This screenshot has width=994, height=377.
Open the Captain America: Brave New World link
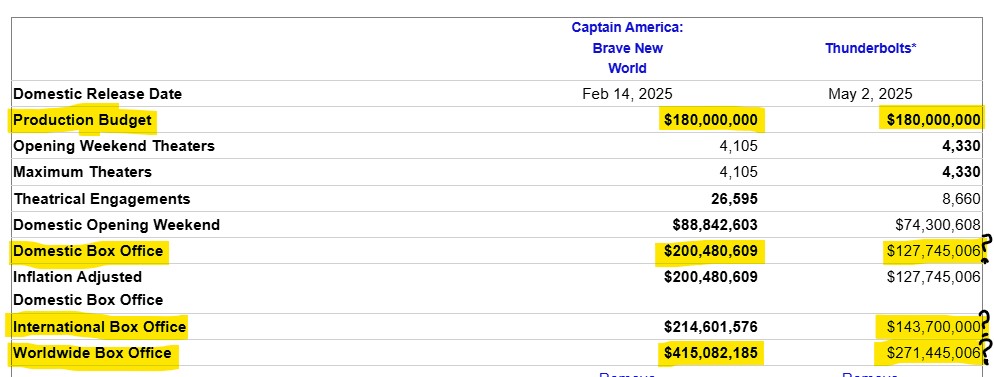628,48
